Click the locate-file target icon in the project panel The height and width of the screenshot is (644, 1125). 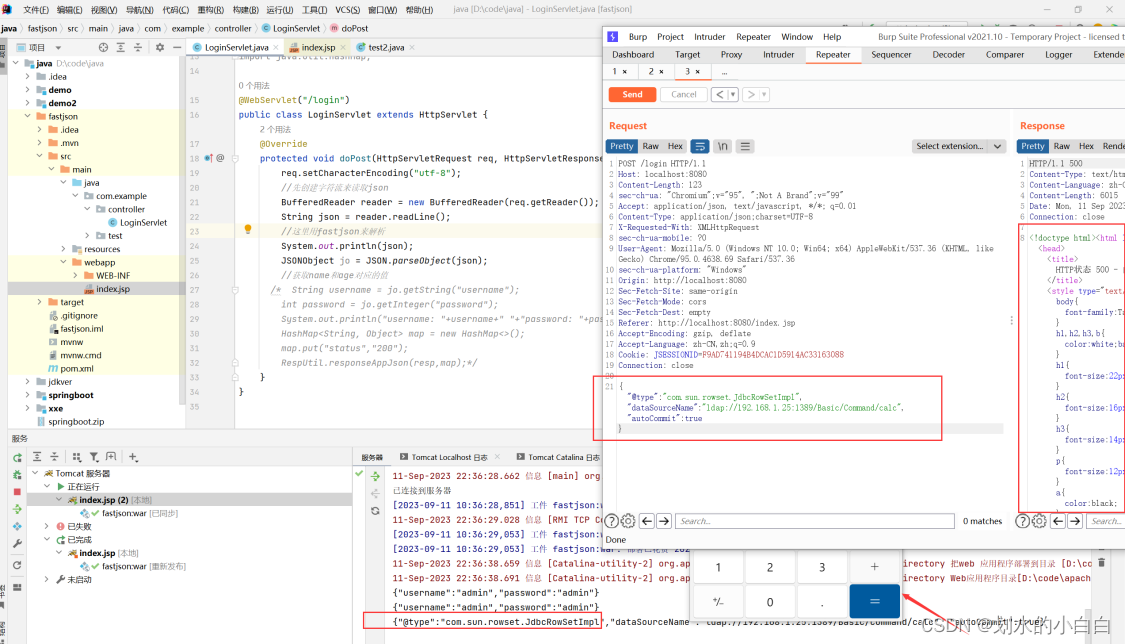pyautogui.click(x=103, y=47)
